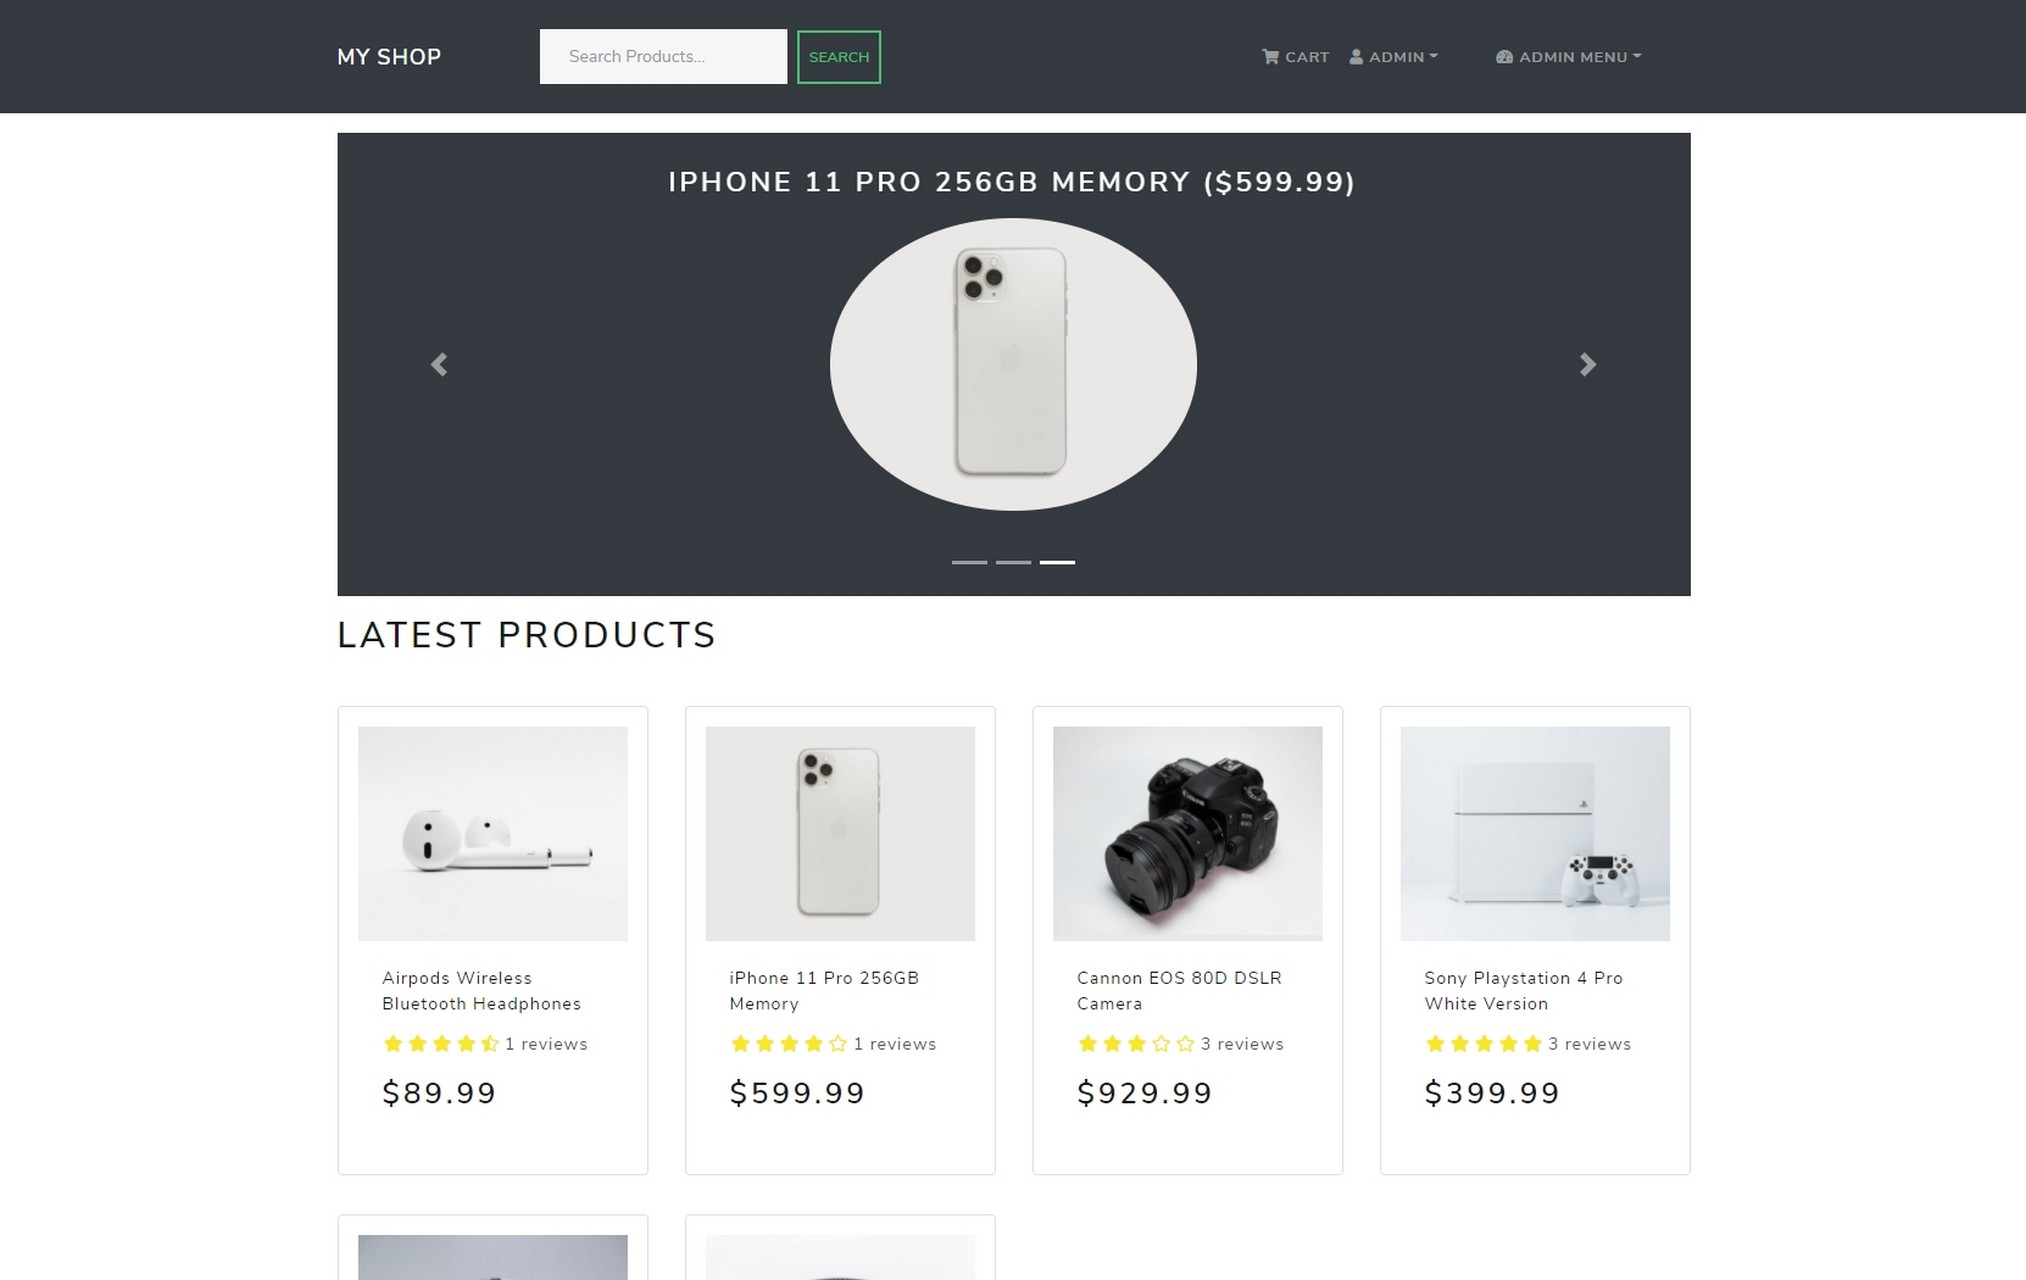Open iPhone 11 Pro 256GB Memory product title
Screen dimensions: 2026x1280
pos(824,991)
